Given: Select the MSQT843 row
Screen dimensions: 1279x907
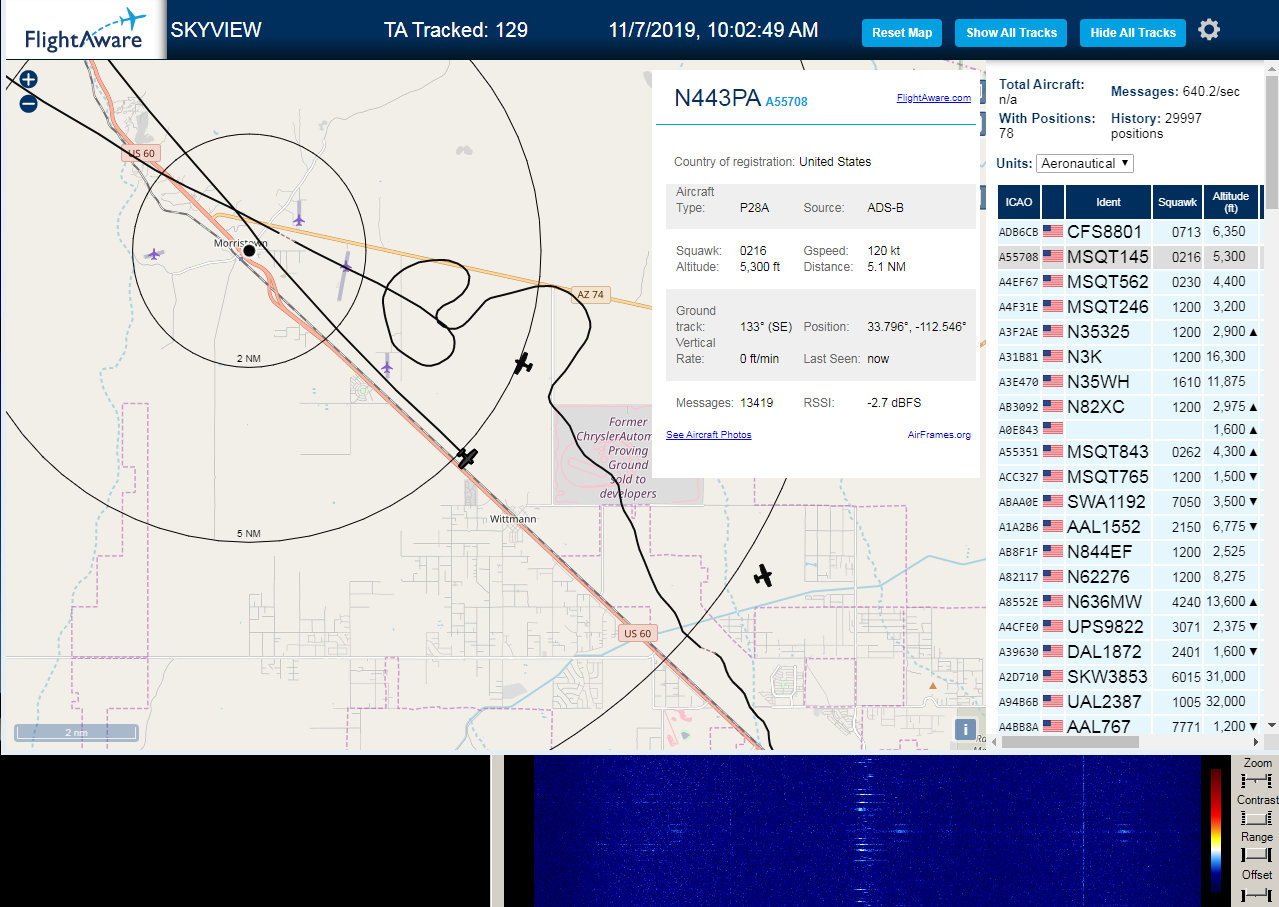Looking at the screenshot, I should pos(1129,452).
